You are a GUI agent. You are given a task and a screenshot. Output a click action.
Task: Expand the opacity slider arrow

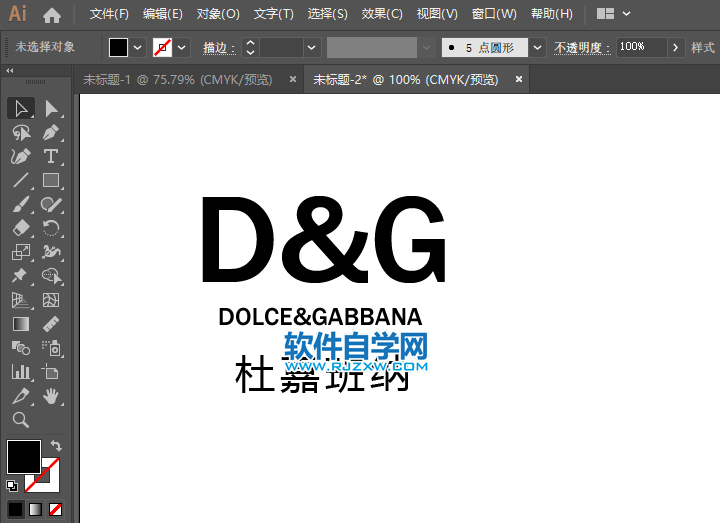coord(675,47)
